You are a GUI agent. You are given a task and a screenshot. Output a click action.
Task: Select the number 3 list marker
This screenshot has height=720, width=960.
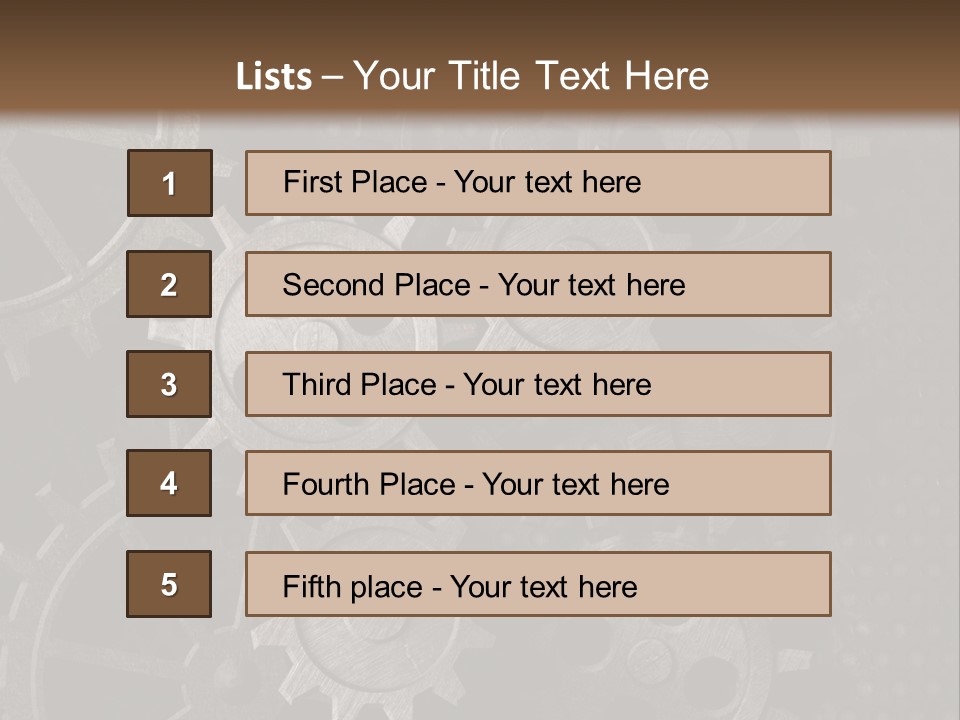pyautogui.click(x=169, y=384)
